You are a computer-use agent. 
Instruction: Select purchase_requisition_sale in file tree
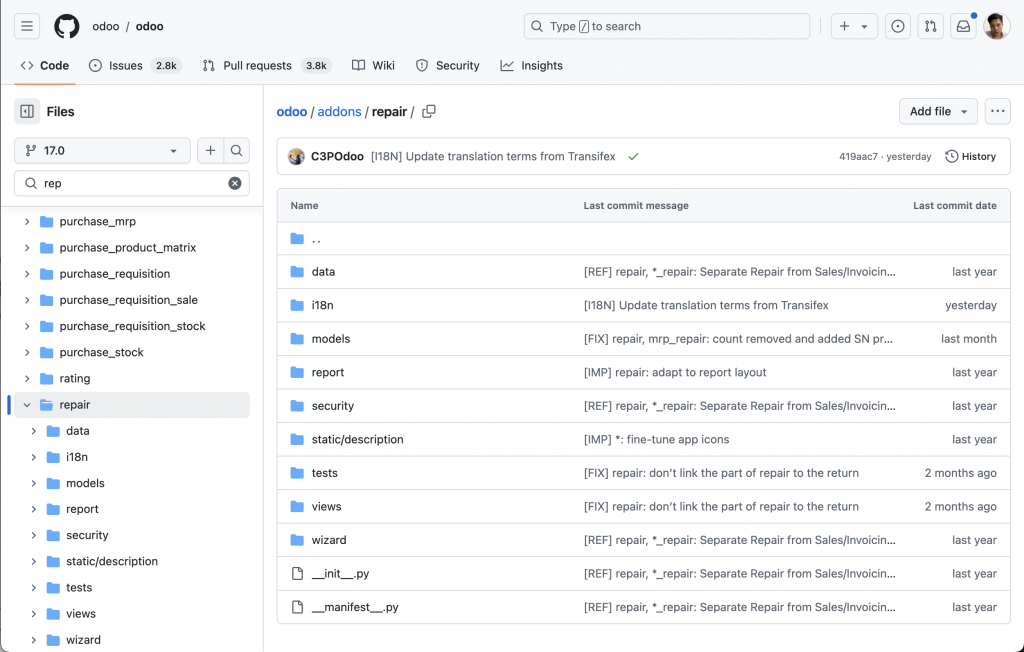(x=128, y=300)
